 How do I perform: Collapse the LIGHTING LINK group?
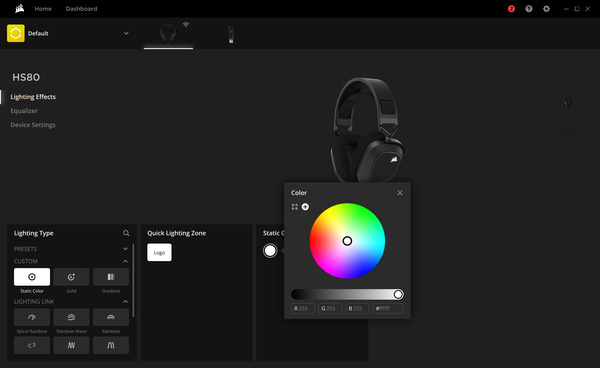tap(125, 302)
